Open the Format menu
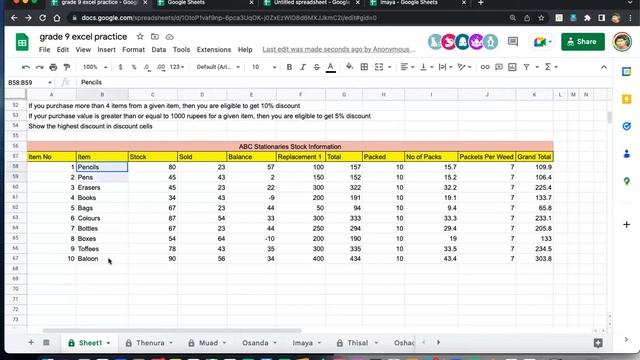Viewport: 640px width, 360px height. click(133, 49)
